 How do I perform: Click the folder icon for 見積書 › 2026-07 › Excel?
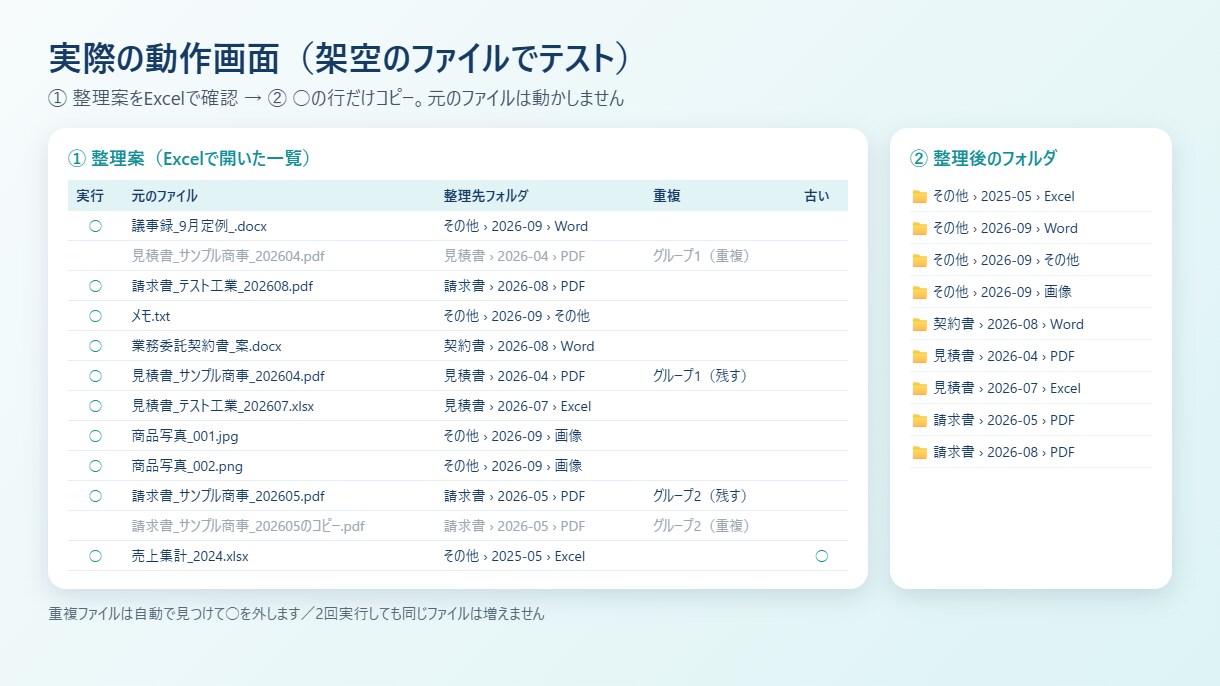[x=919, y=389]
